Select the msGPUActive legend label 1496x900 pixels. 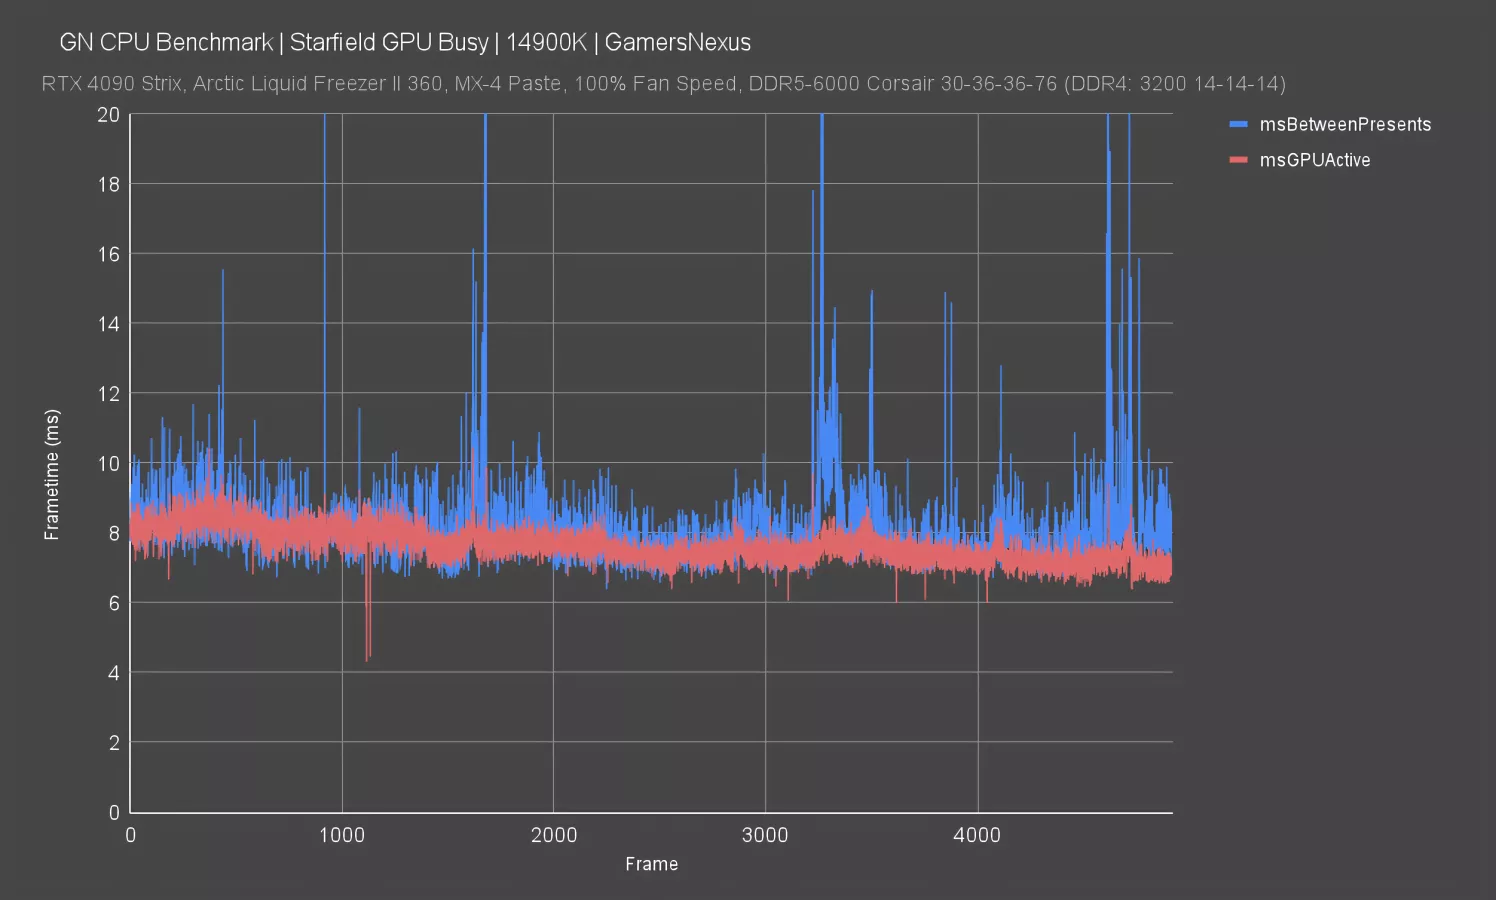[x=1314, y=160]
